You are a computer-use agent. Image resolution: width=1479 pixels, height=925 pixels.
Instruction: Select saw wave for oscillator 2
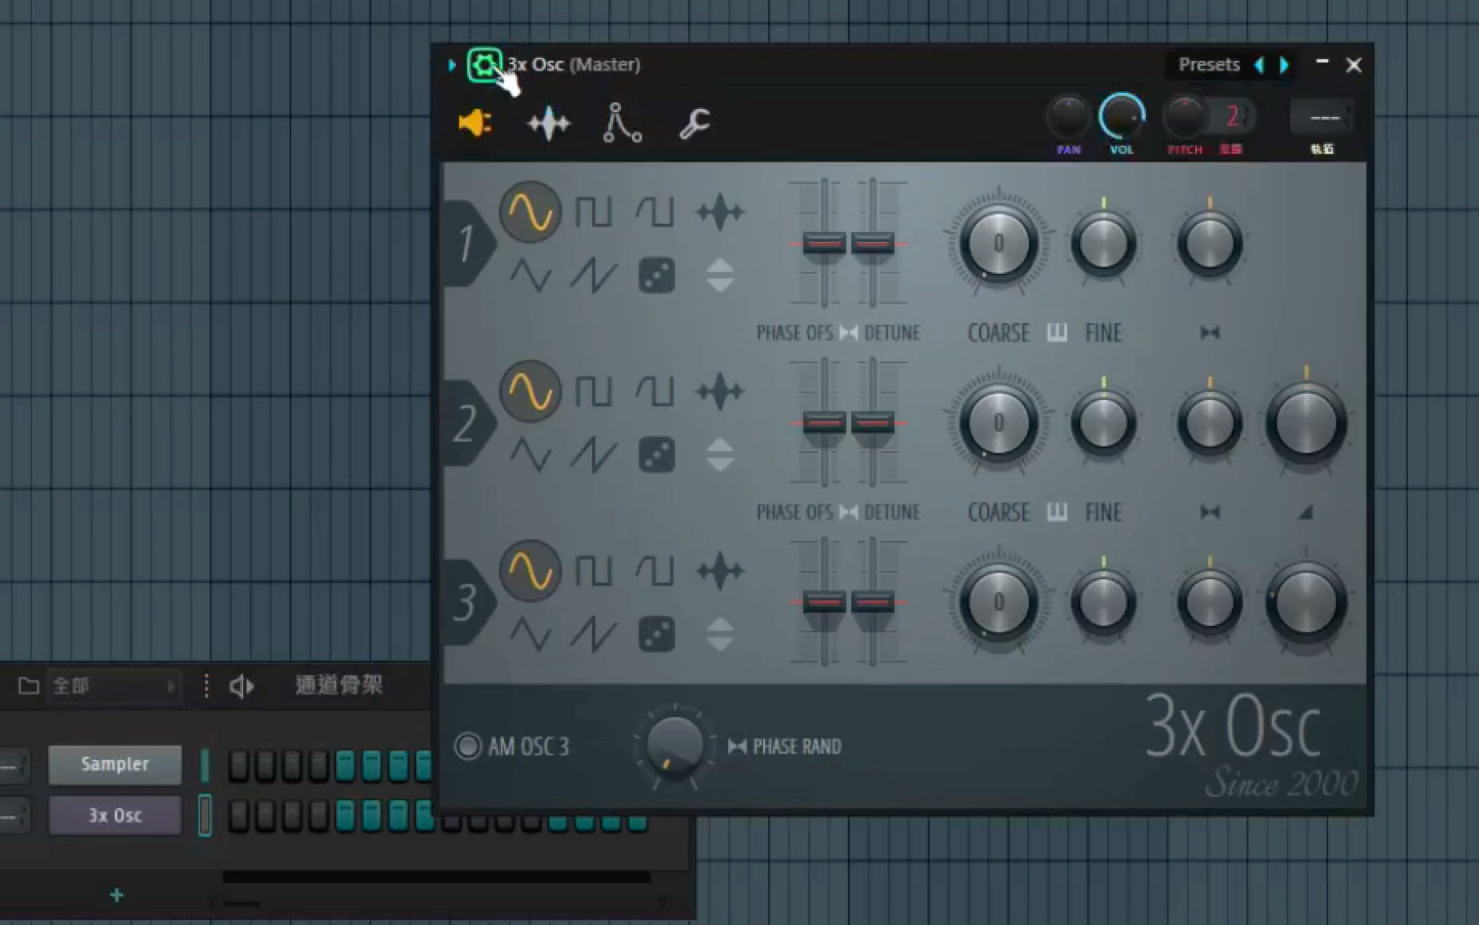click(x=593, y=455)
